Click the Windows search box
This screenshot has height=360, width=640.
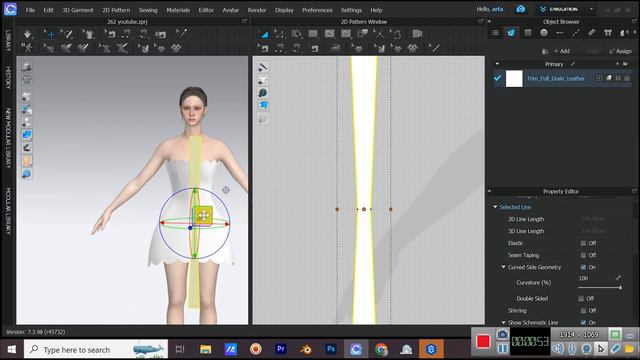(x=96, y=349)
